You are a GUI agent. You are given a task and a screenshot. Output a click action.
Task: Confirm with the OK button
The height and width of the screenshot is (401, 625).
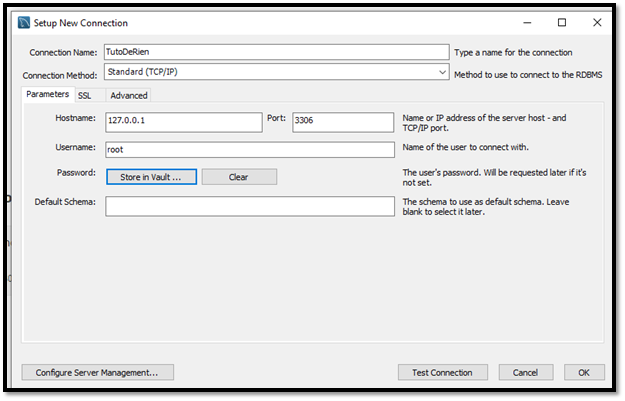pyautogui.click(x=584, y=372)
